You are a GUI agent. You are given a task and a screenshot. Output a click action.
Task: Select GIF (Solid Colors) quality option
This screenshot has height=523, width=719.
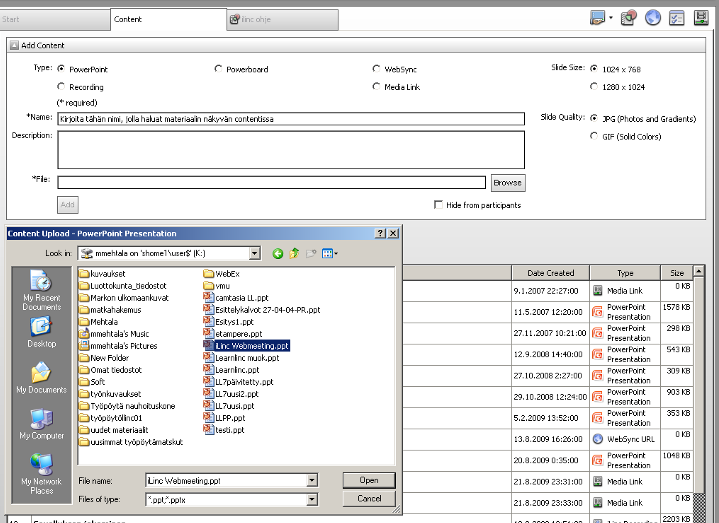[594, 136]
